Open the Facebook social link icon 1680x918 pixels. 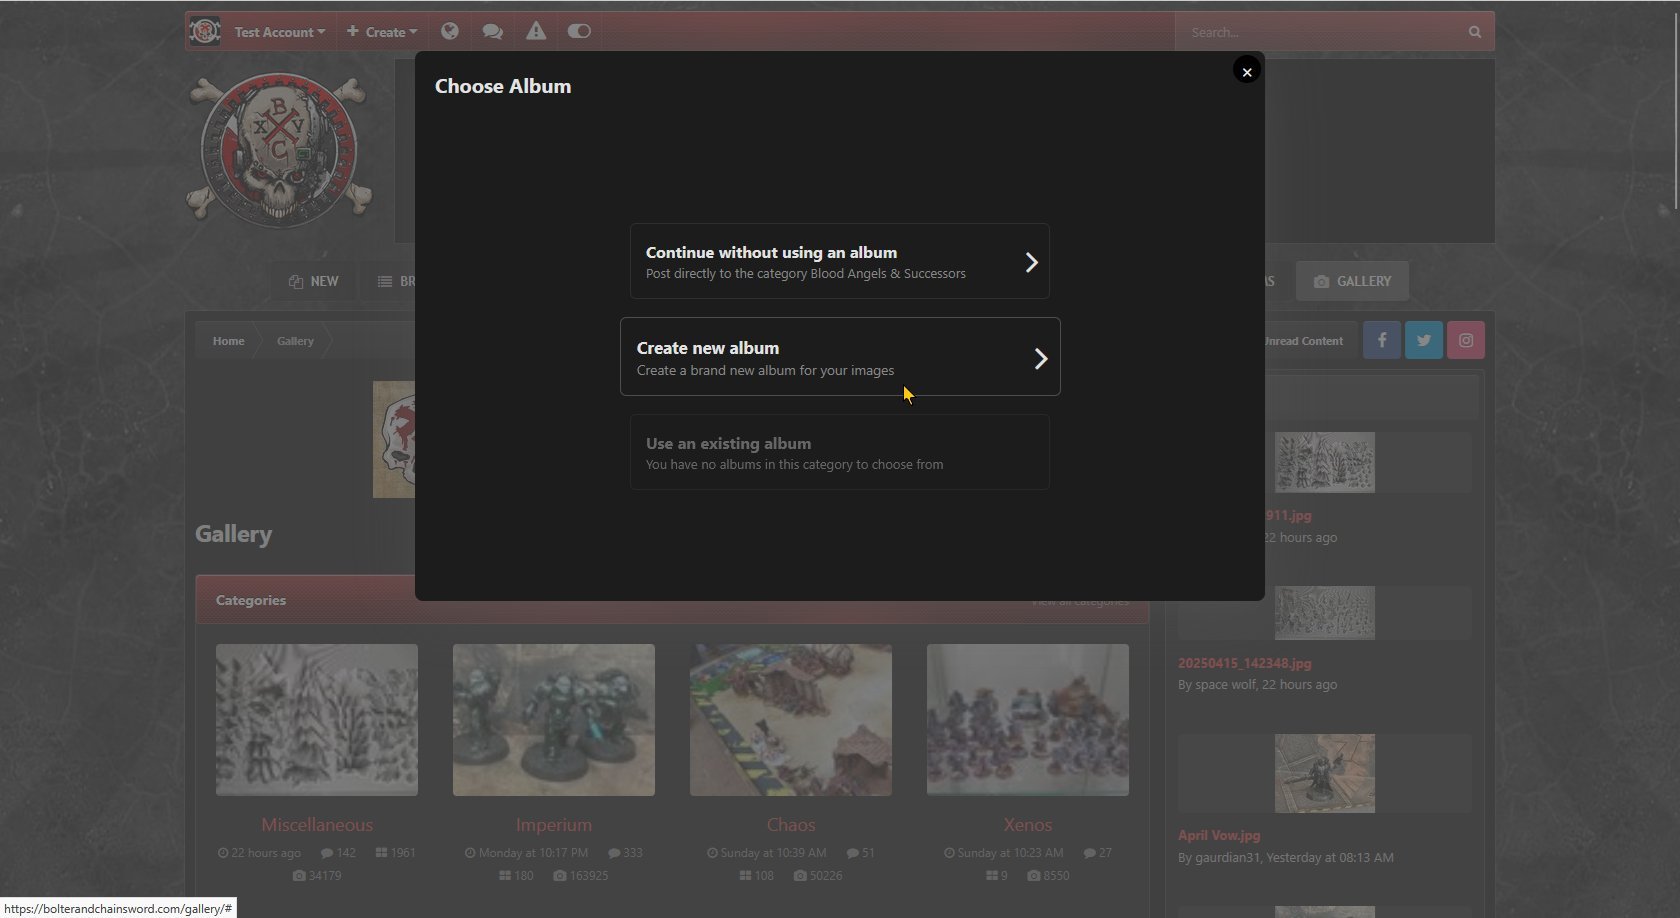click(x=1382, y=340)
